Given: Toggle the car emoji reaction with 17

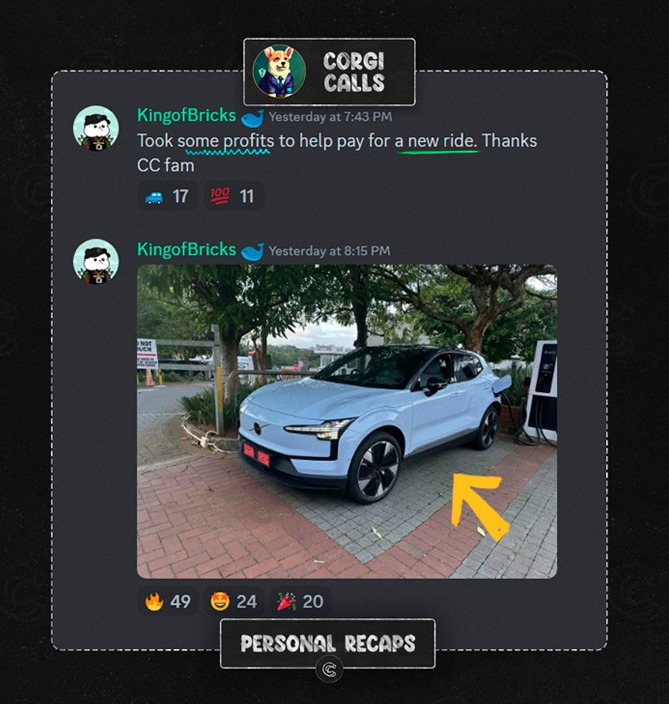Looking at the screenshot, I should tap(167, 196).
